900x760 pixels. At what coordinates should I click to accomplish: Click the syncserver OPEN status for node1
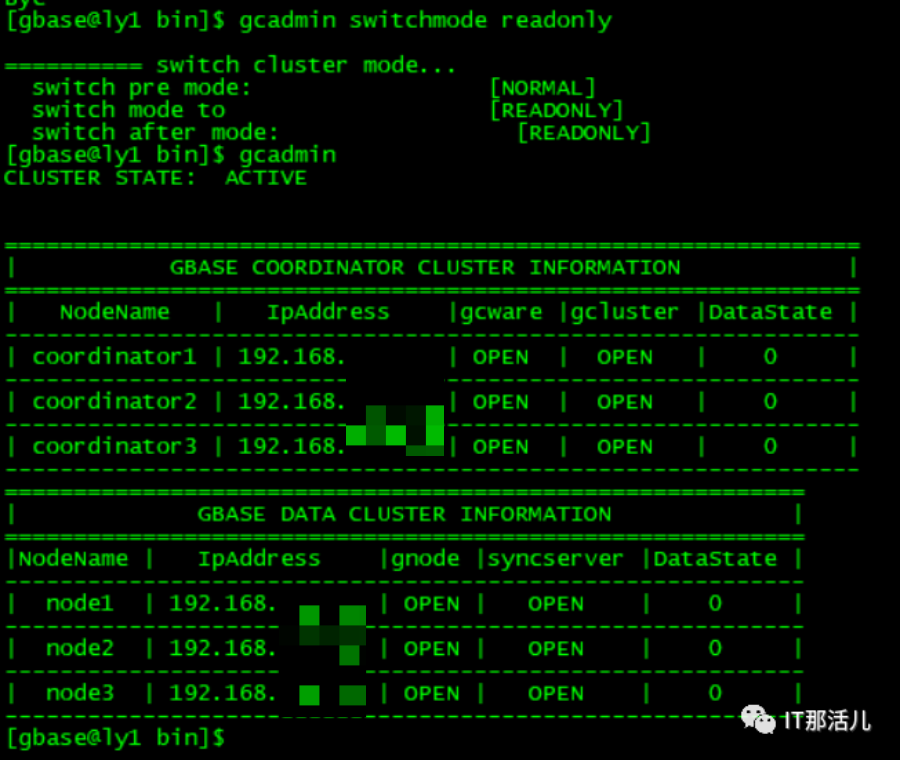(556, 604)
